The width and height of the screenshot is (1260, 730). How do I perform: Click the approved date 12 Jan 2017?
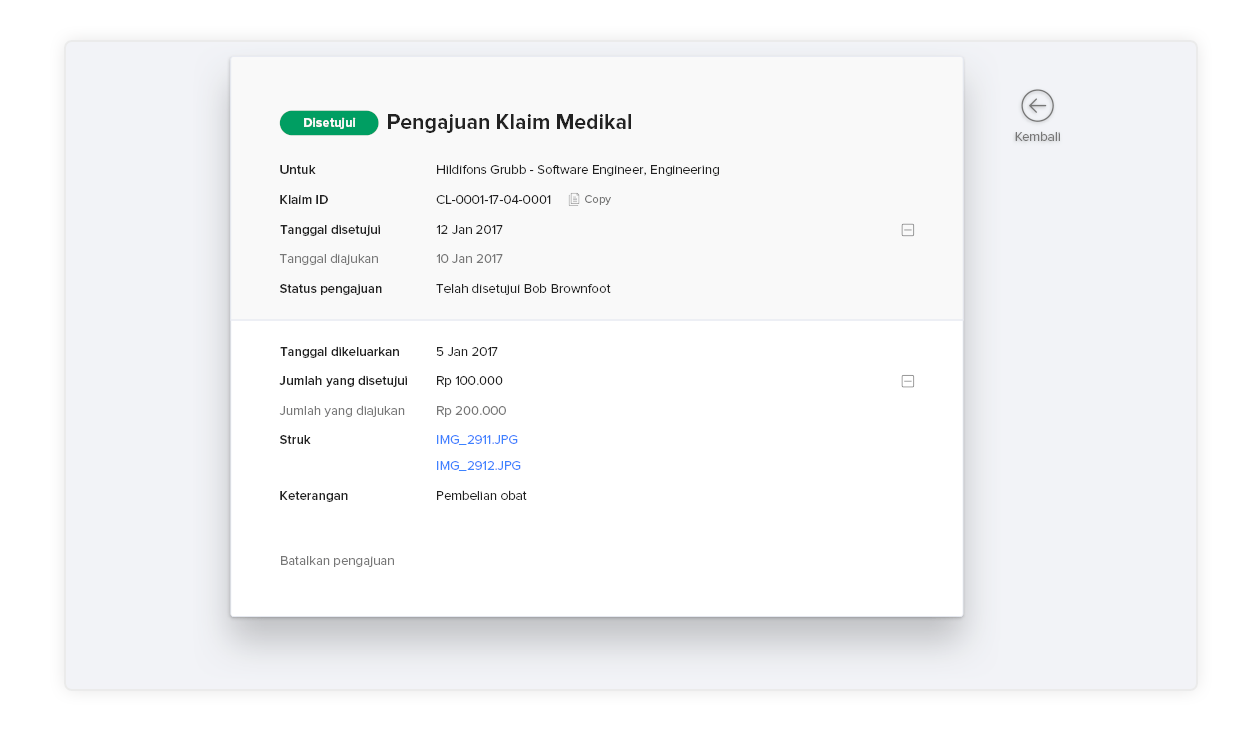click(x=469, y=230)
